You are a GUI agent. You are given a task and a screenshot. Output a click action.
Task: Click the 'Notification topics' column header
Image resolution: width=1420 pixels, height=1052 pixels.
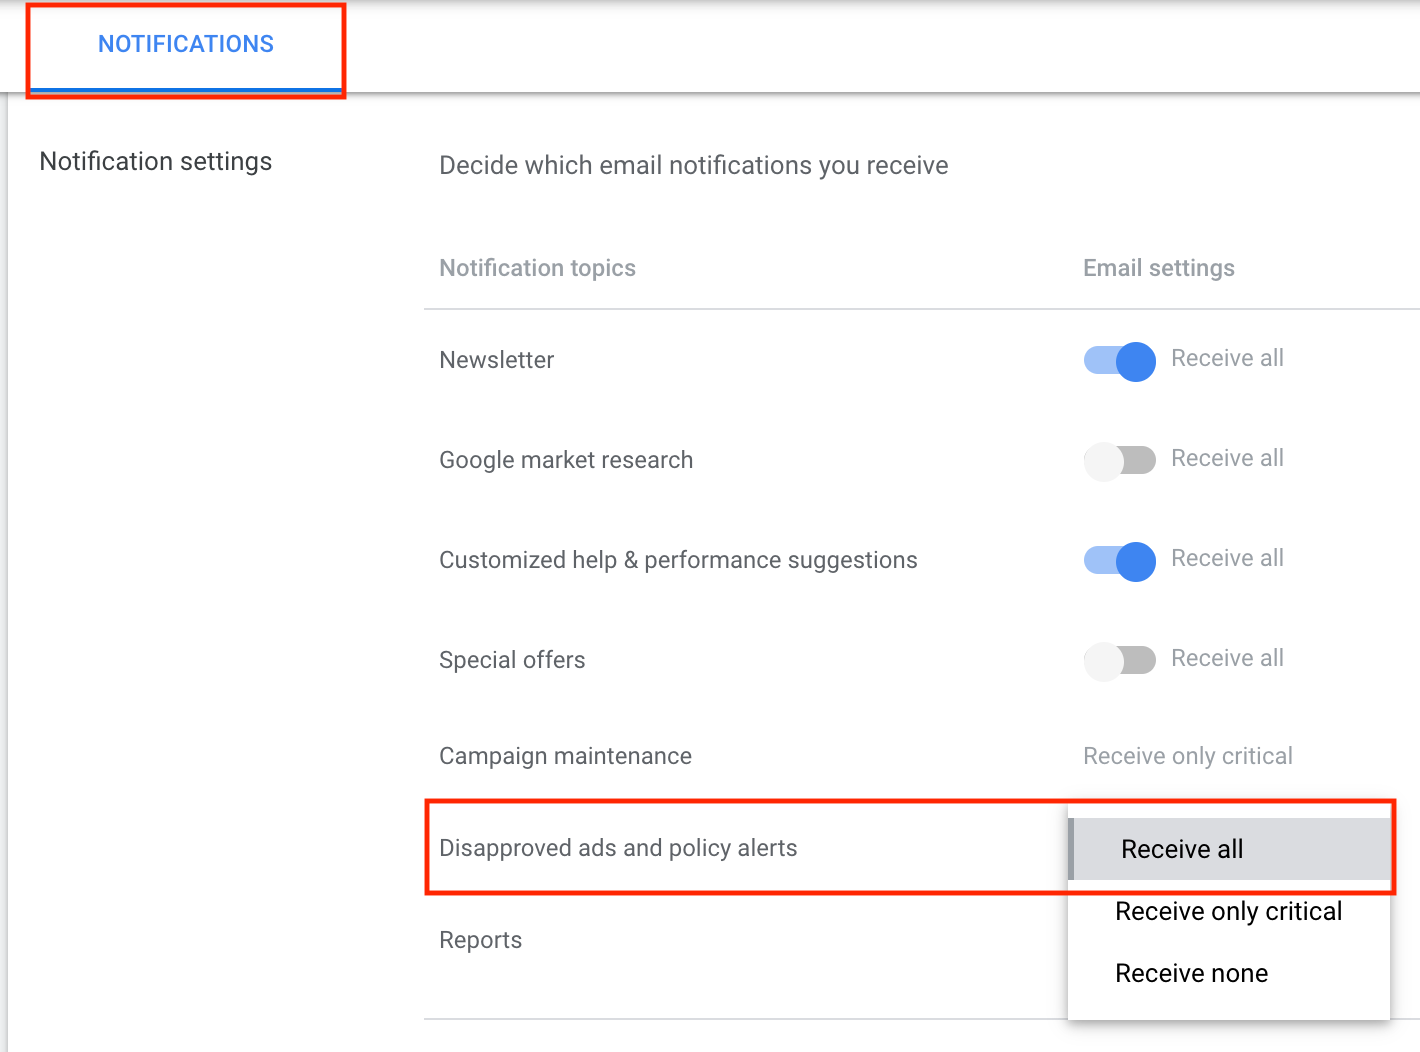point(537,268)
